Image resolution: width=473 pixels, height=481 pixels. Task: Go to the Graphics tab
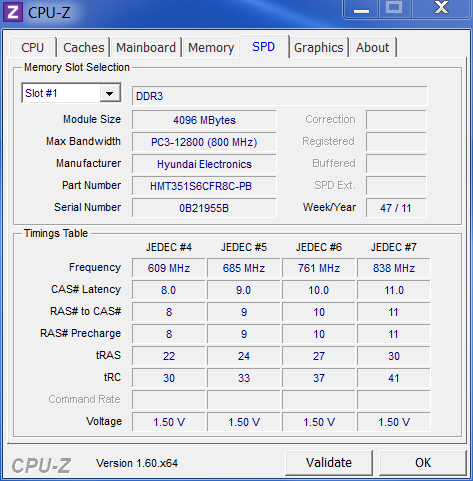319,47
